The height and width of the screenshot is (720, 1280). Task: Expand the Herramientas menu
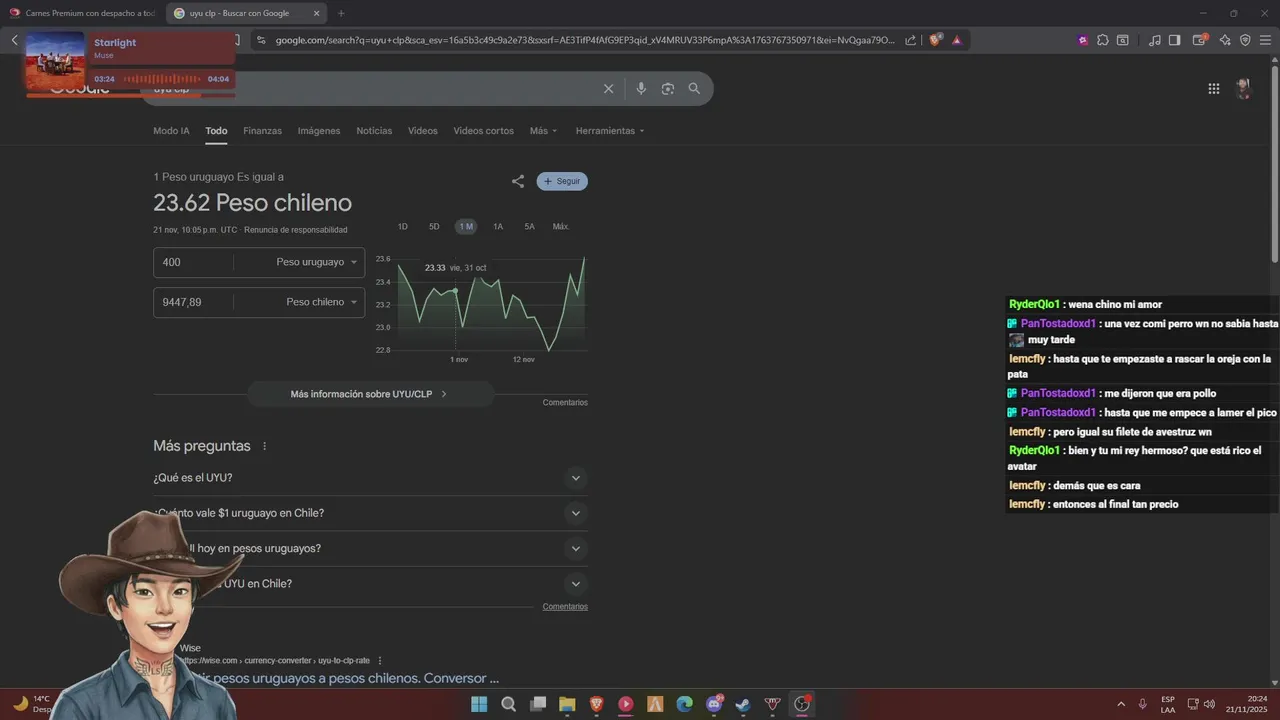click(610, 131)
